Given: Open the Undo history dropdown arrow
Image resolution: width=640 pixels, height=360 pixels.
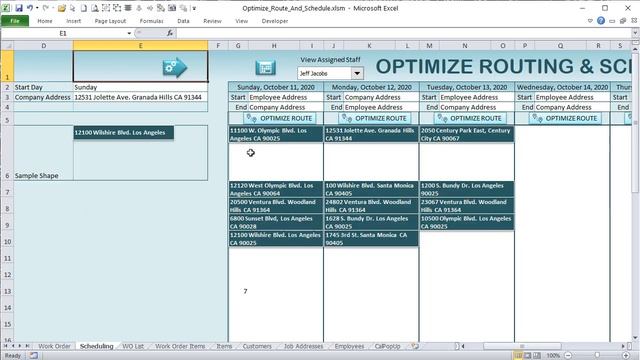Looking at the screenshot, I should [x=37, y=8].
